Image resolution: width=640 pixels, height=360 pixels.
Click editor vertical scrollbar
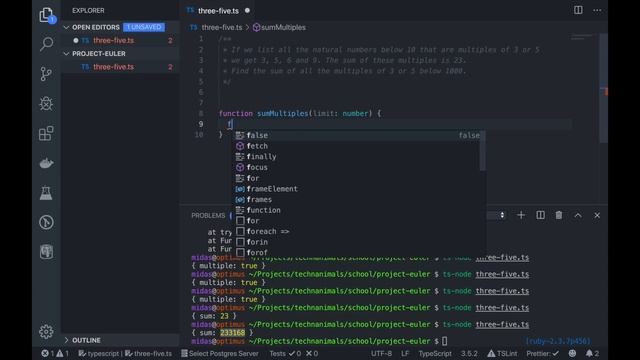pyautogui.click(x=604, y=88)
